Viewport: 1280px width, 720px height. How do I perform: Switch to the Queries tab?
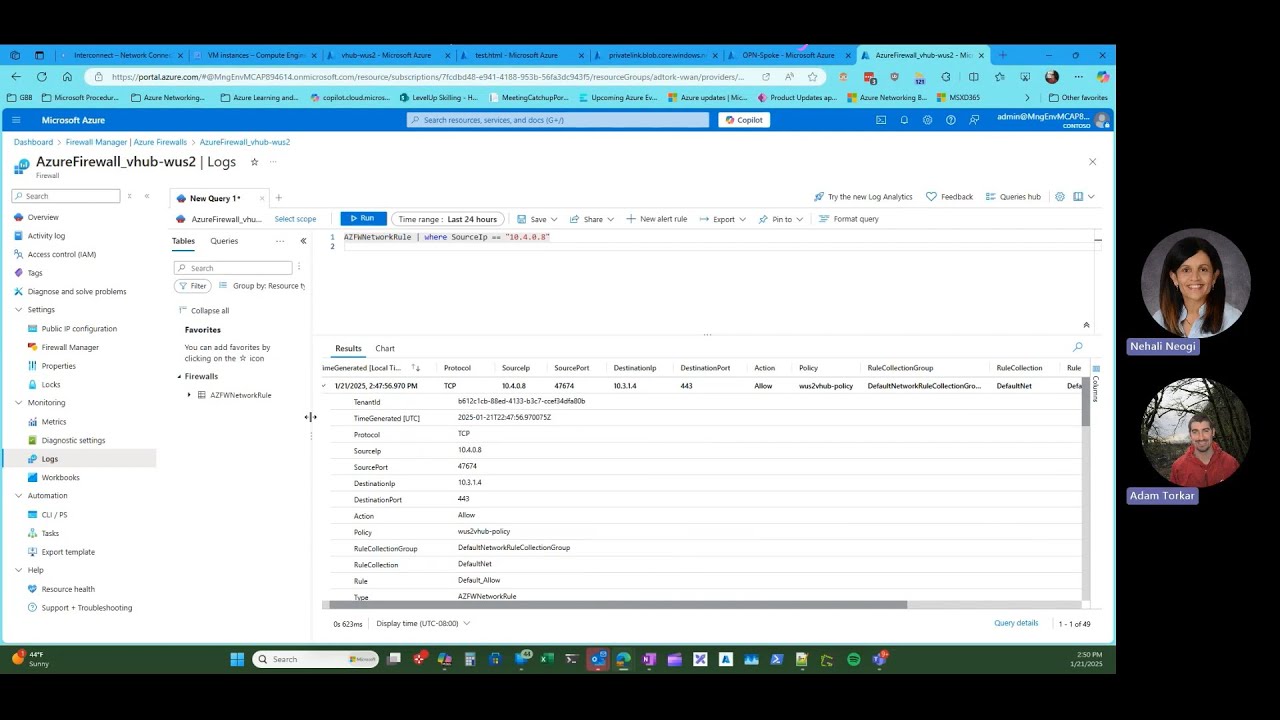[224, 241]
